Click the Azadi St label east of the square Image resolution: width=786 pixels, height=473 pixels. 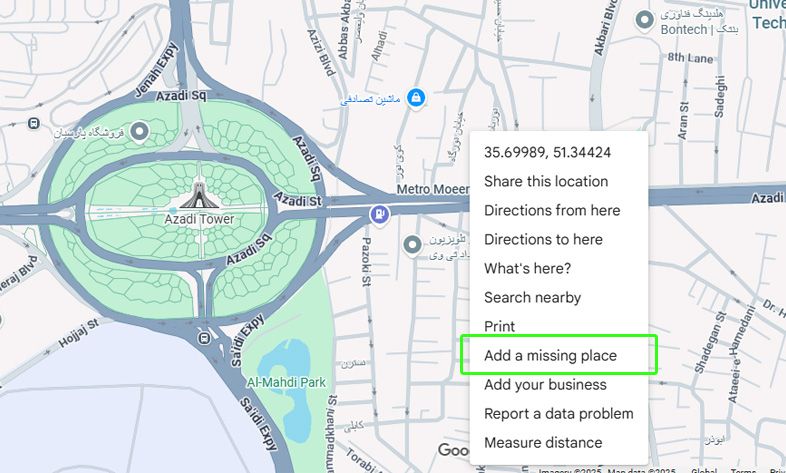298,199
